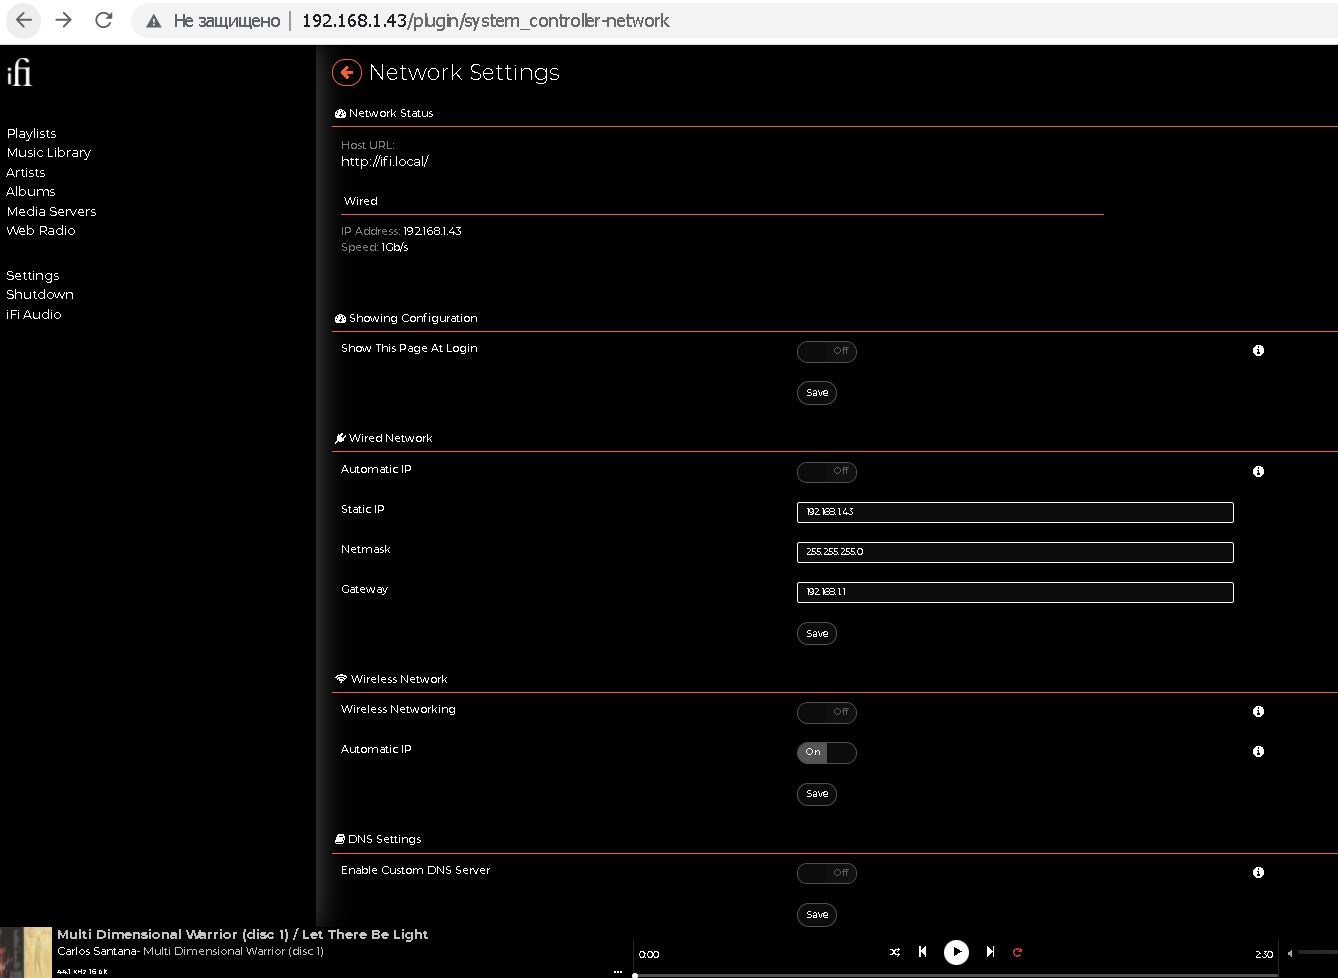1338x978 pixels.
Task: Click the Speed 1Gb/s status text
Action: pos(374,247)
